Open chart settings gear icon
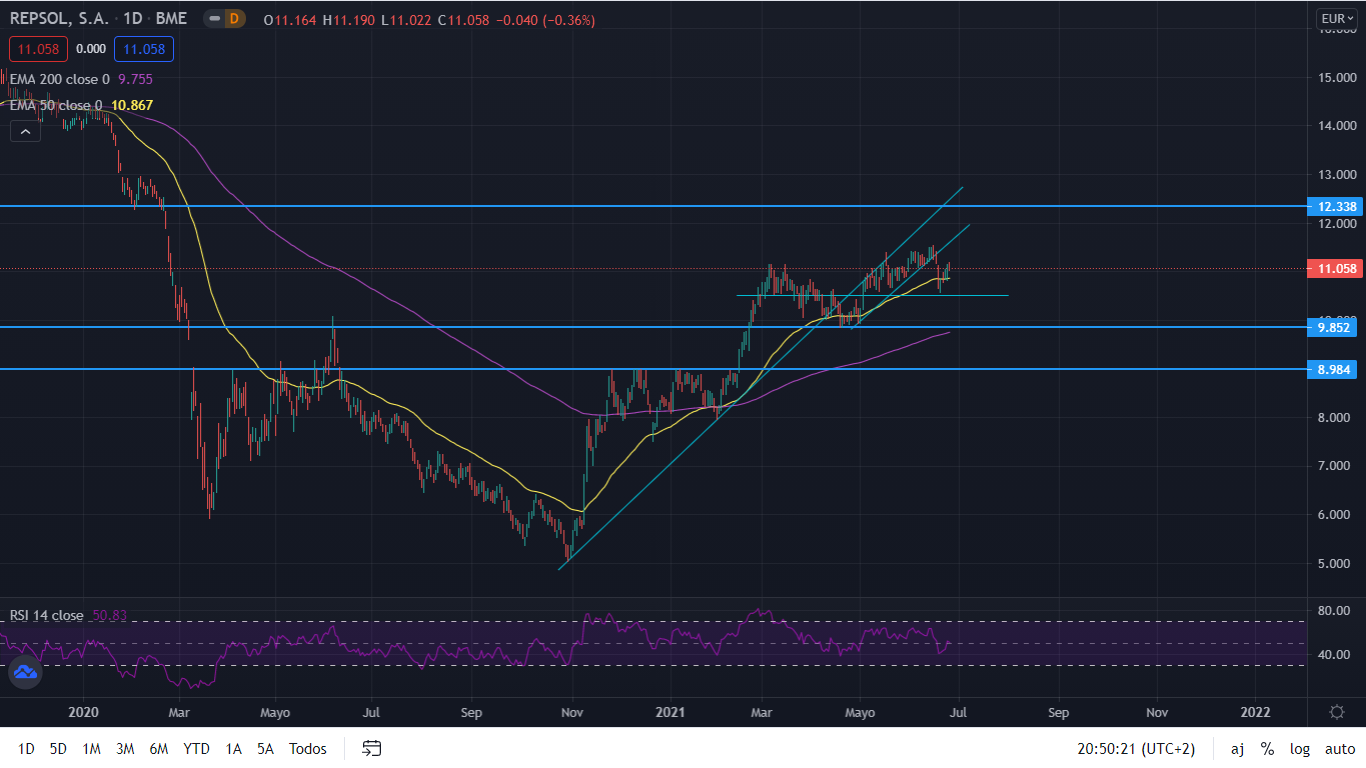This screenshot has width=1366, height=768. pos(1336,712)
